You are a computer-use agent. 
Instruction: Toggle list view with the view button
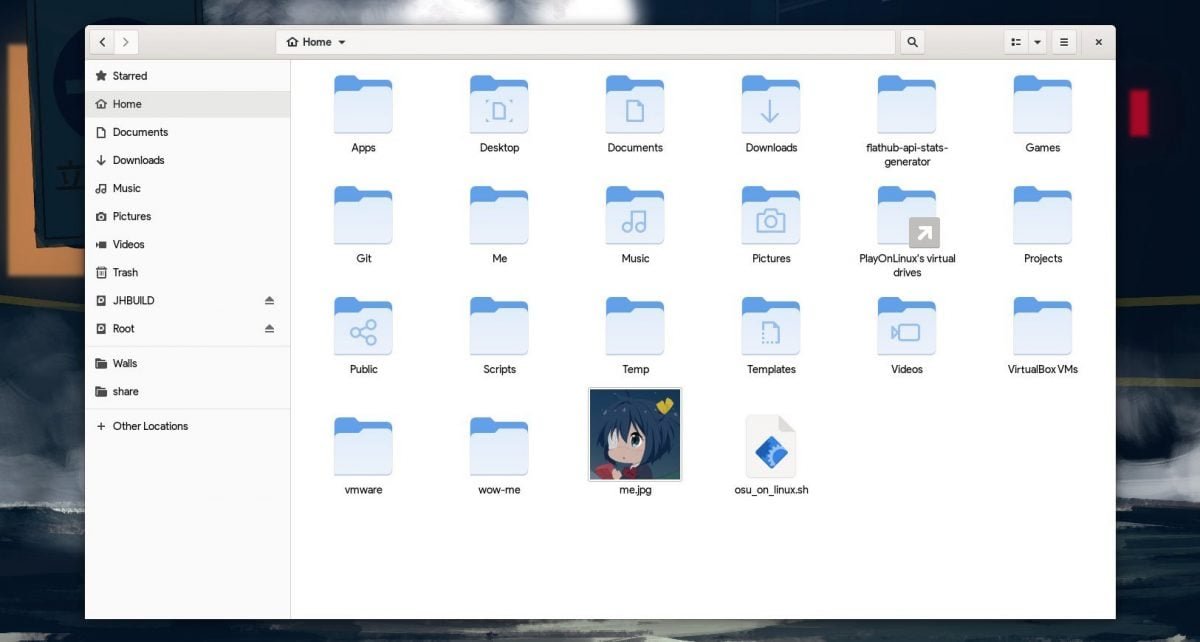1016,42
